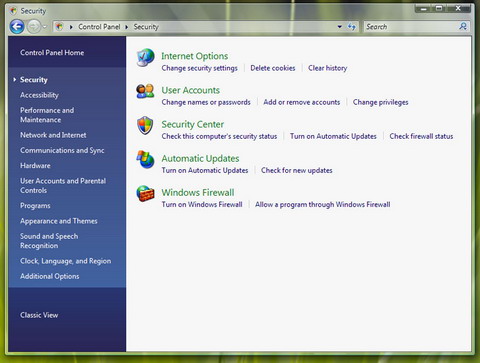
Task: Click the Internet Options globe icon
Action: pos(145,57)
